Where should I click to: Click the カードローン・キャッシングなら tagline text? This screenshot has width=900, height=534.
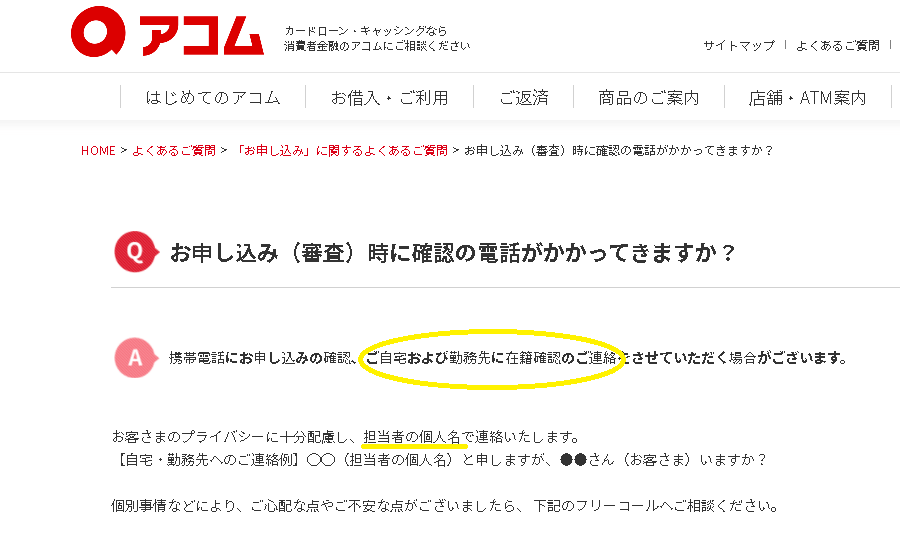click(x=366, y=31)
